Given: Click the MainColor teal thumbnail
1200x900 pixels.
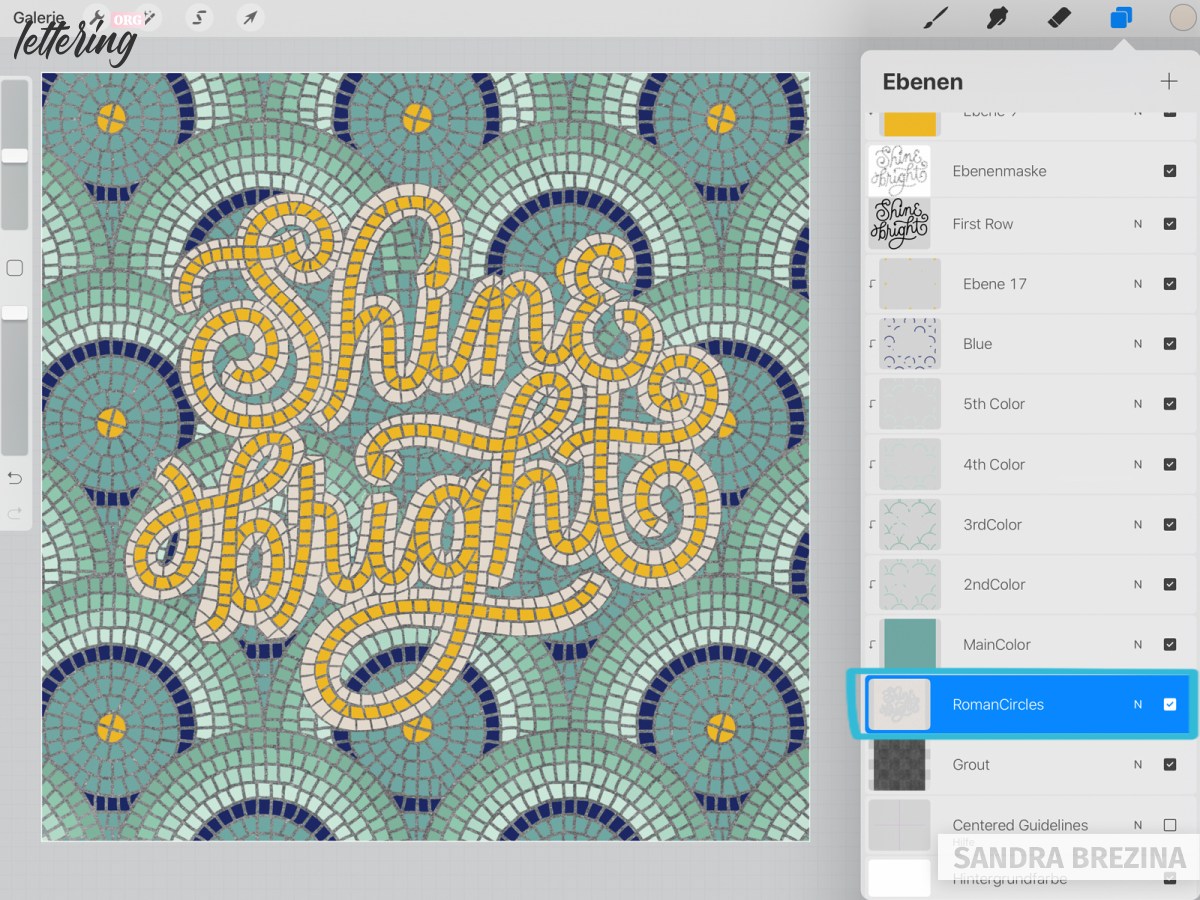Looking at the screenshot, I should pyautogui.click(x=910, y=644).
